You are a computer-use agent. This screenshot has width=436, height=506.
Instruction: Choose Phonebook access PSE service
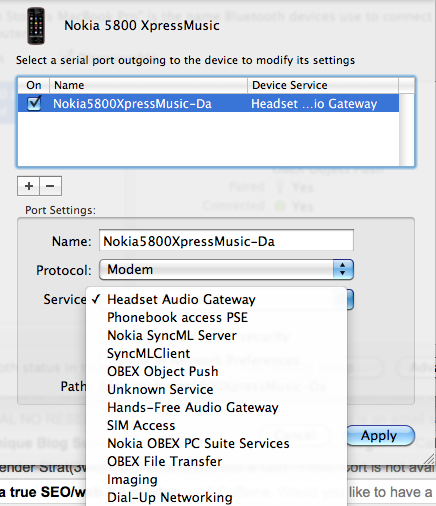coord(216,317)
